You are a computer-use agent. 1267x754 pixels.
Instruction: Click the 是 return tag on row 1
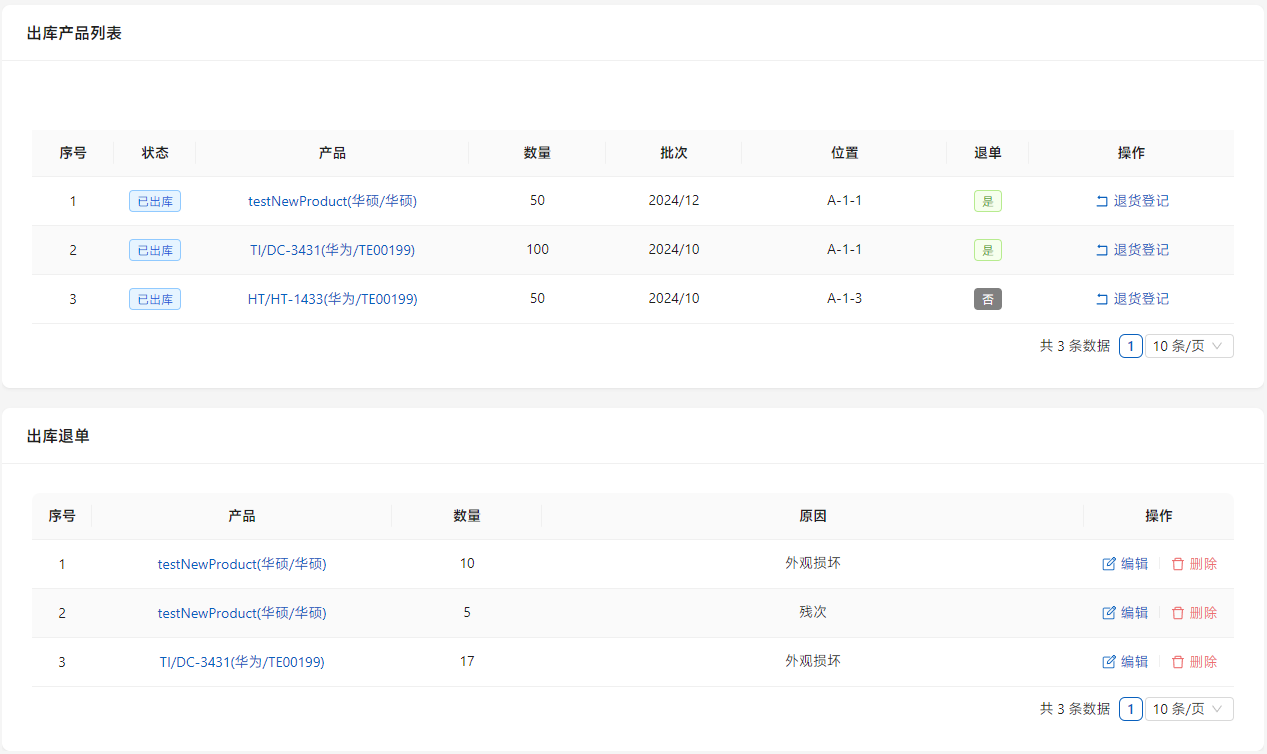click(987, 201)
